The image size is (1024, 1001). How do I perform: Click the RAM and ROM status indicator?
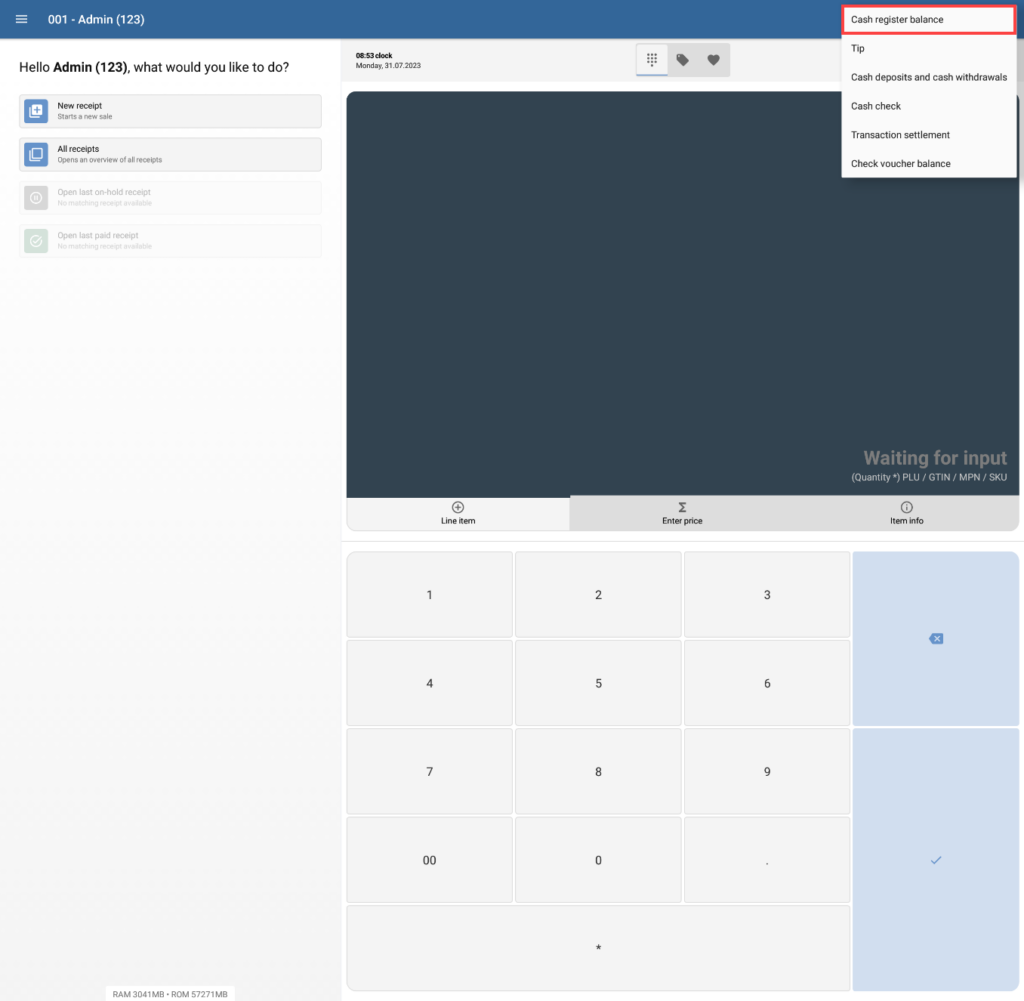(168, 993)
